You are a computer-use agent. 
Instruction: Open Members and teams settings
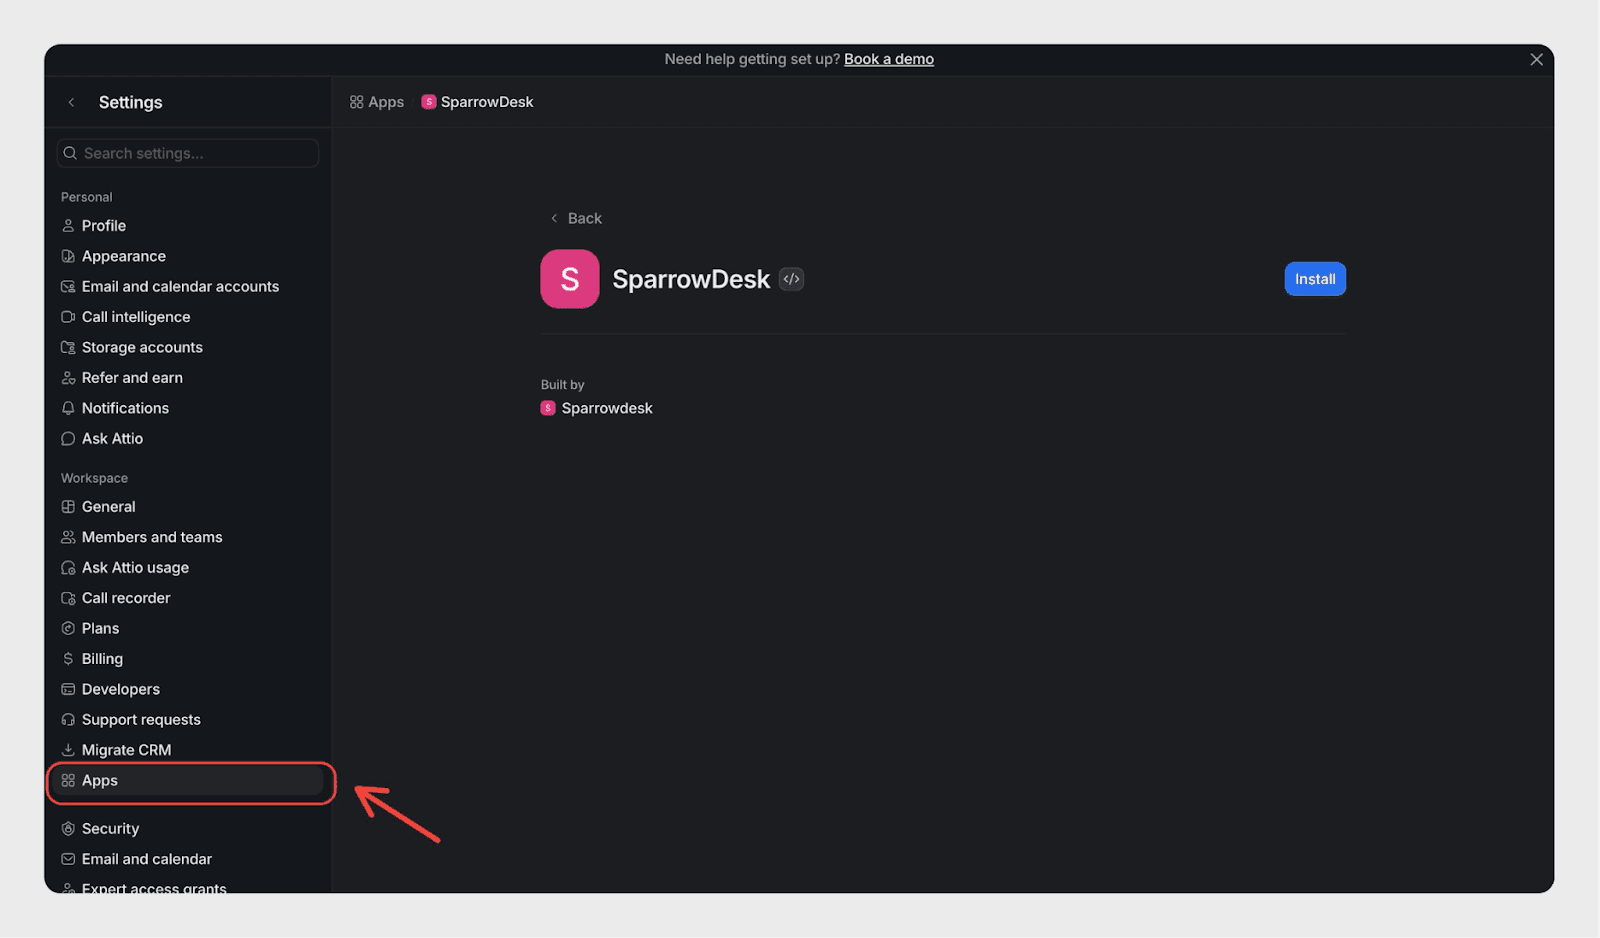pyautogui.click(x=152, y=537)
